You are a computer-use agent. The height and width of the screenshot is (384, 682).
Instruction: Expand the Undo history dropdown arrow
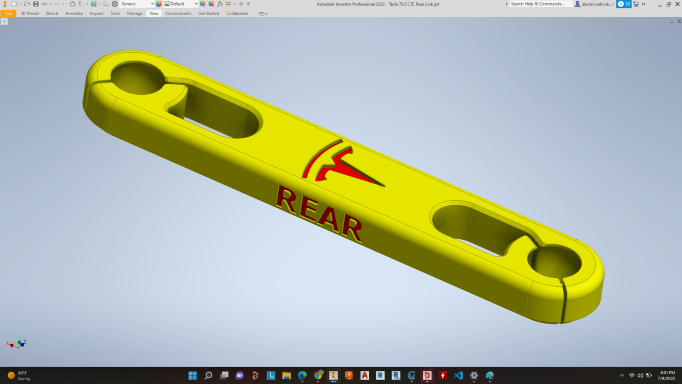point(50,4)
